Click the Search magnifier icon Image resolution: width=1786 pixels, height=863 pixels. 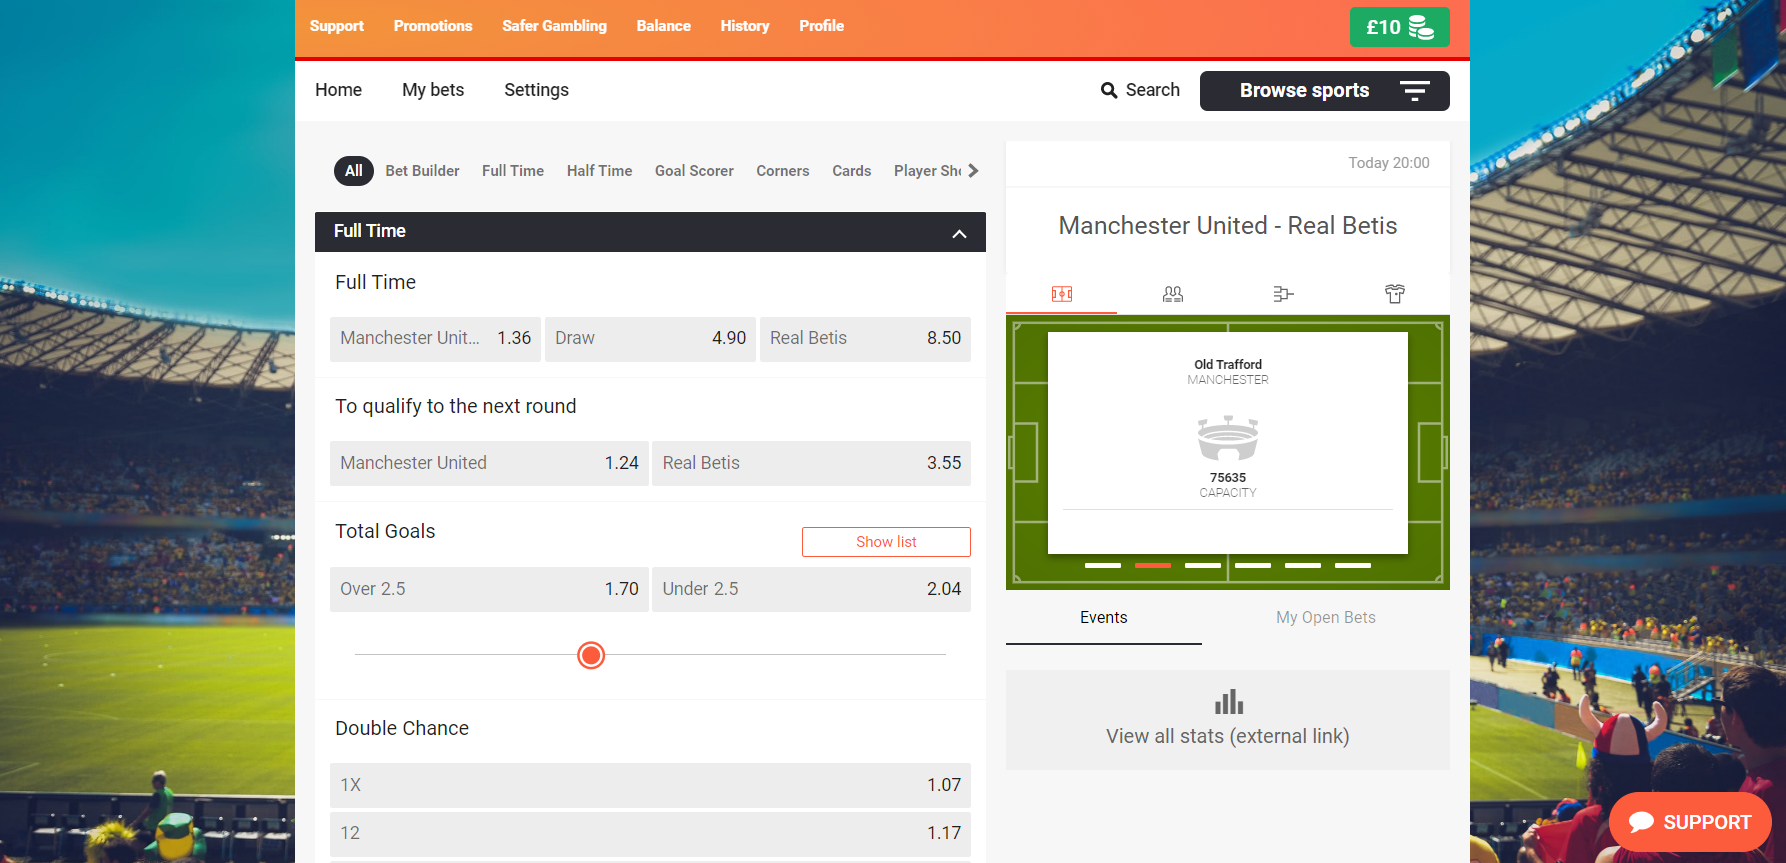click(x=1109, y=90)
